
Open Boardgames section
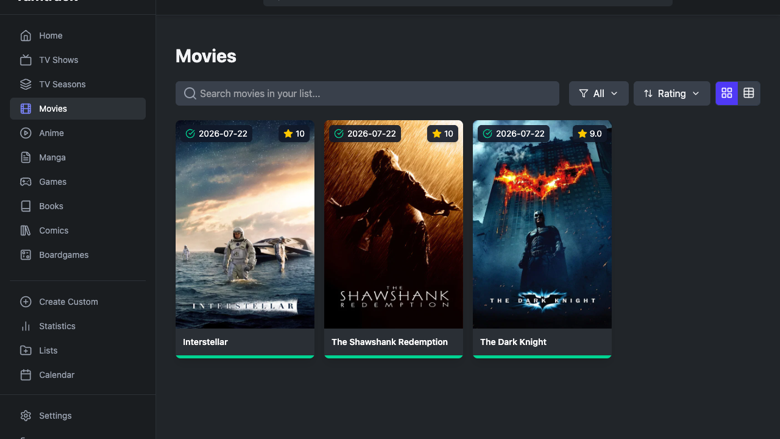[78, 255]
